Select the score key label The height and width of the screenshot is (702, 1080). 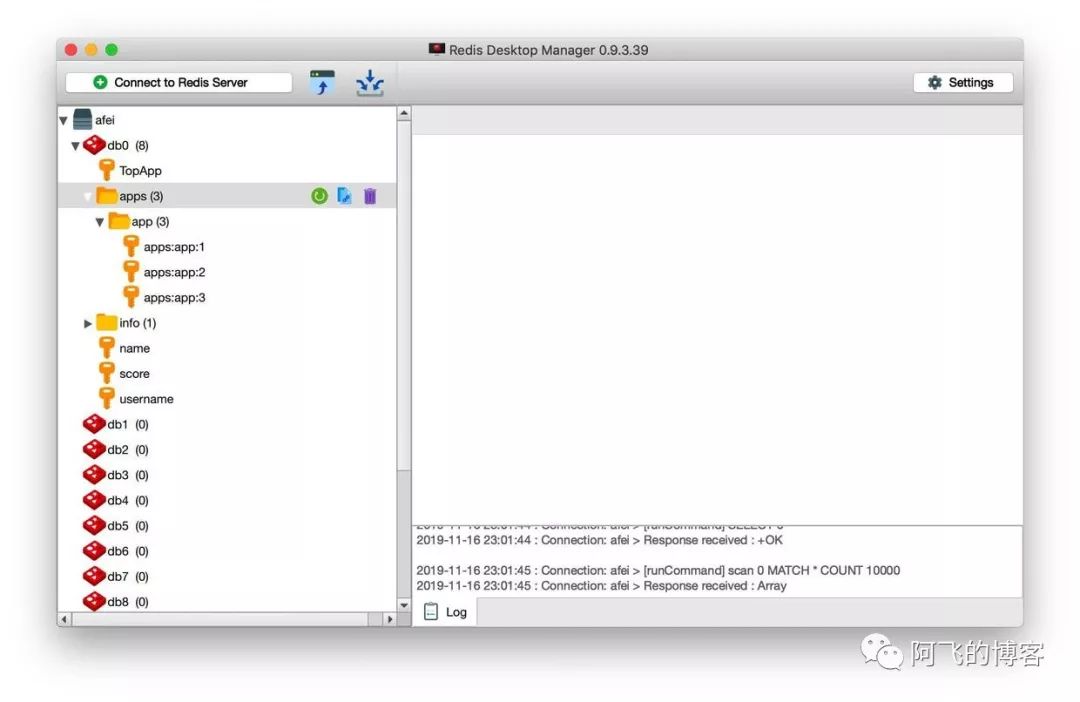[134, 374]
